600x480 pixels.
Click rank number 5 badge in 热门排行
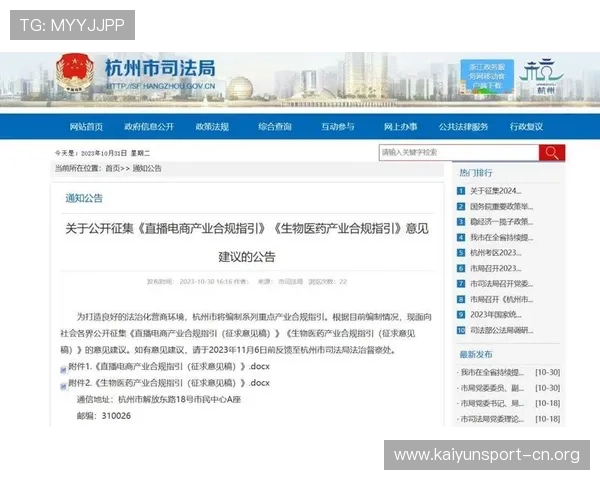461,253
